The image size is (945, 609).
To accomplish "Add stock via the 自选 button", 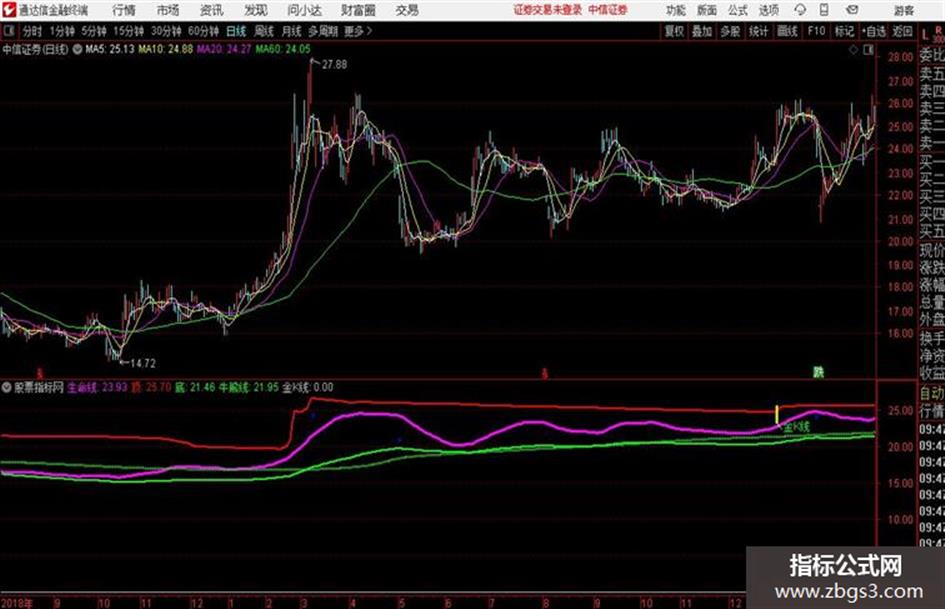I will pyautogui.click(x=873, y=31).
